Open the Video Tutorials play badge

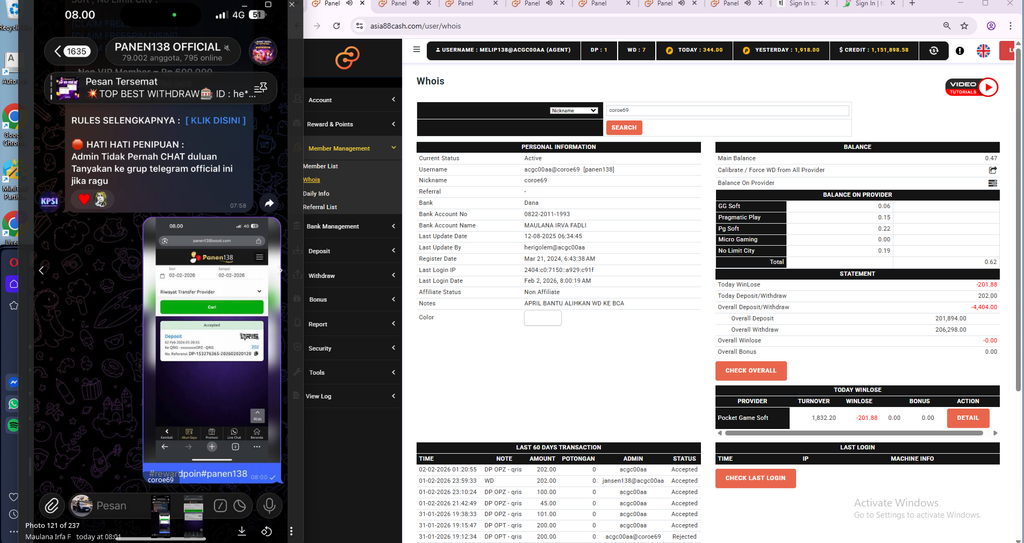tap(972, 87)
